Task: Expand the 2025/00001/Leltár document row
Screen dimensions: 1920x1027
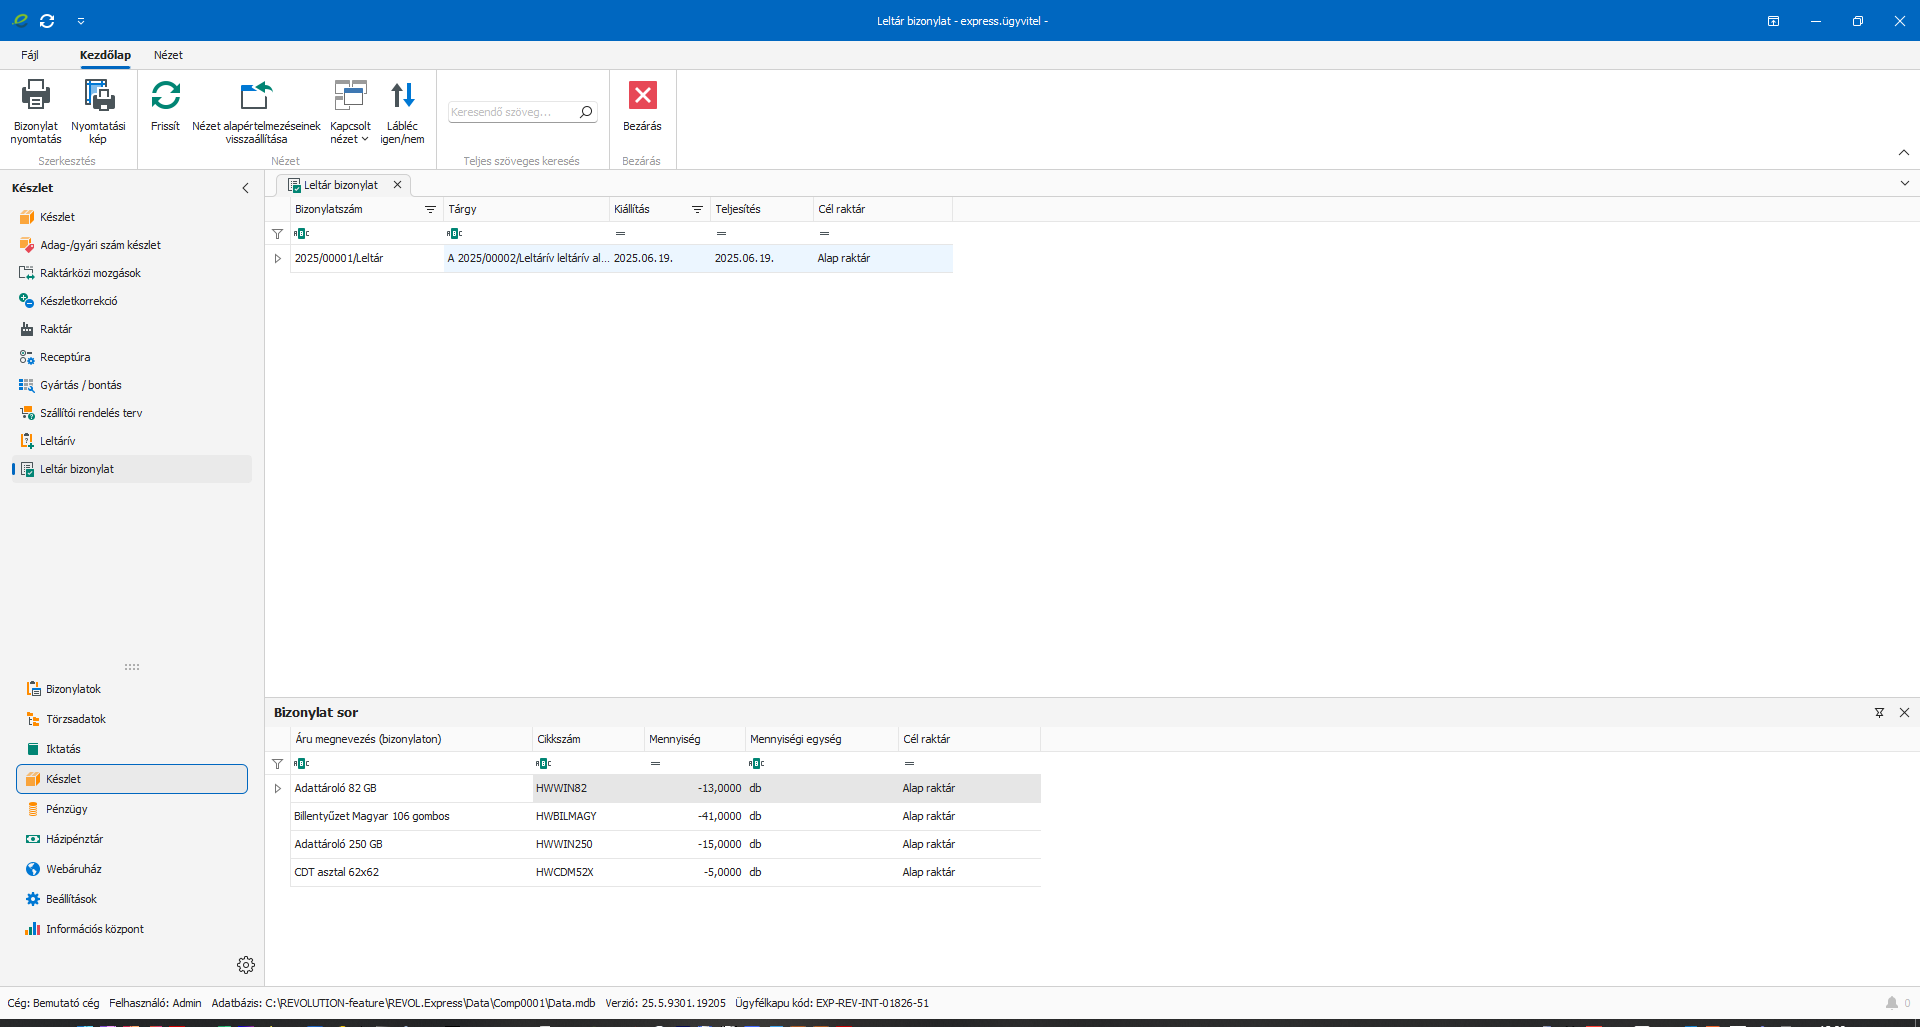Action: [278, 259]
